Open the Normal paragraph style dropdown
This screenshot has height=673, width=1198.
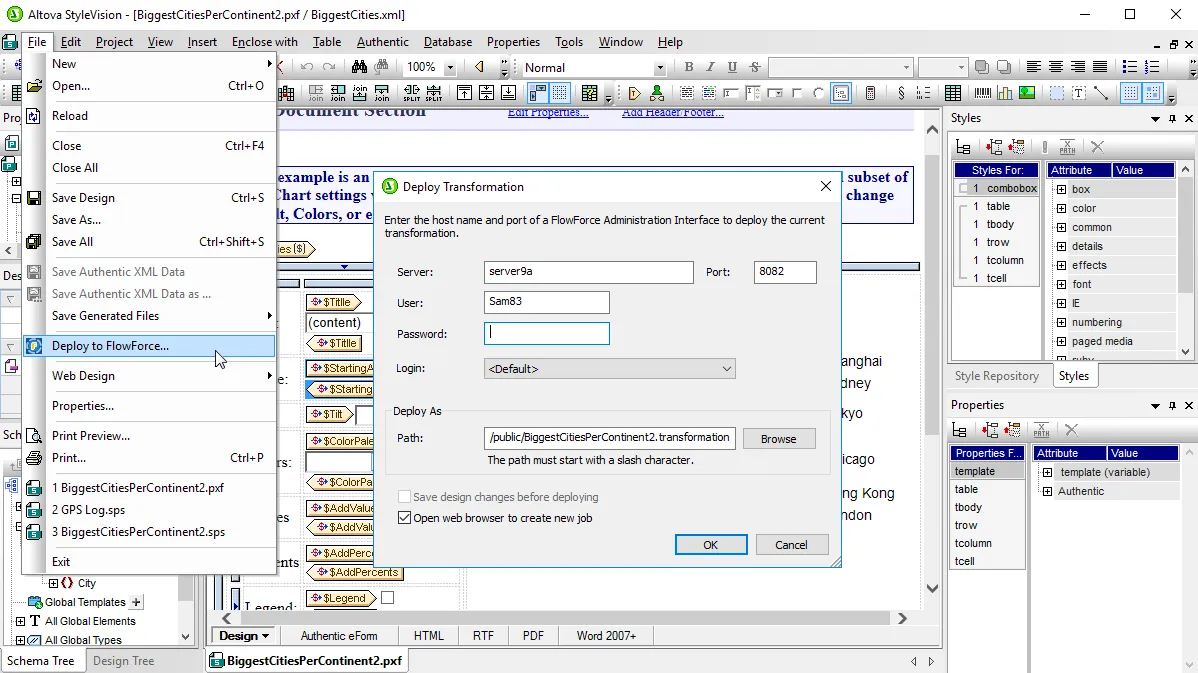pyautogui.click(x=659, y=67)
